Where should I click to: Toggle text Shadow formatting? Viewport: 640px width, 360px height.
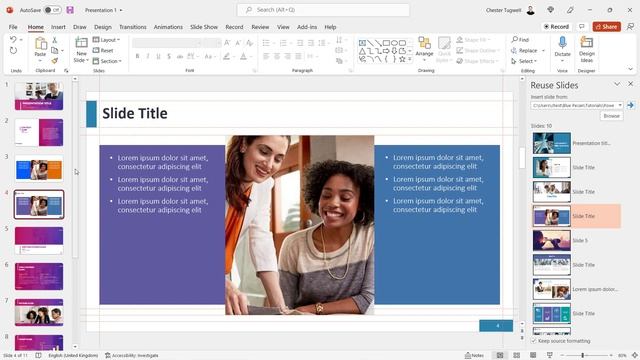click(169, 56)
